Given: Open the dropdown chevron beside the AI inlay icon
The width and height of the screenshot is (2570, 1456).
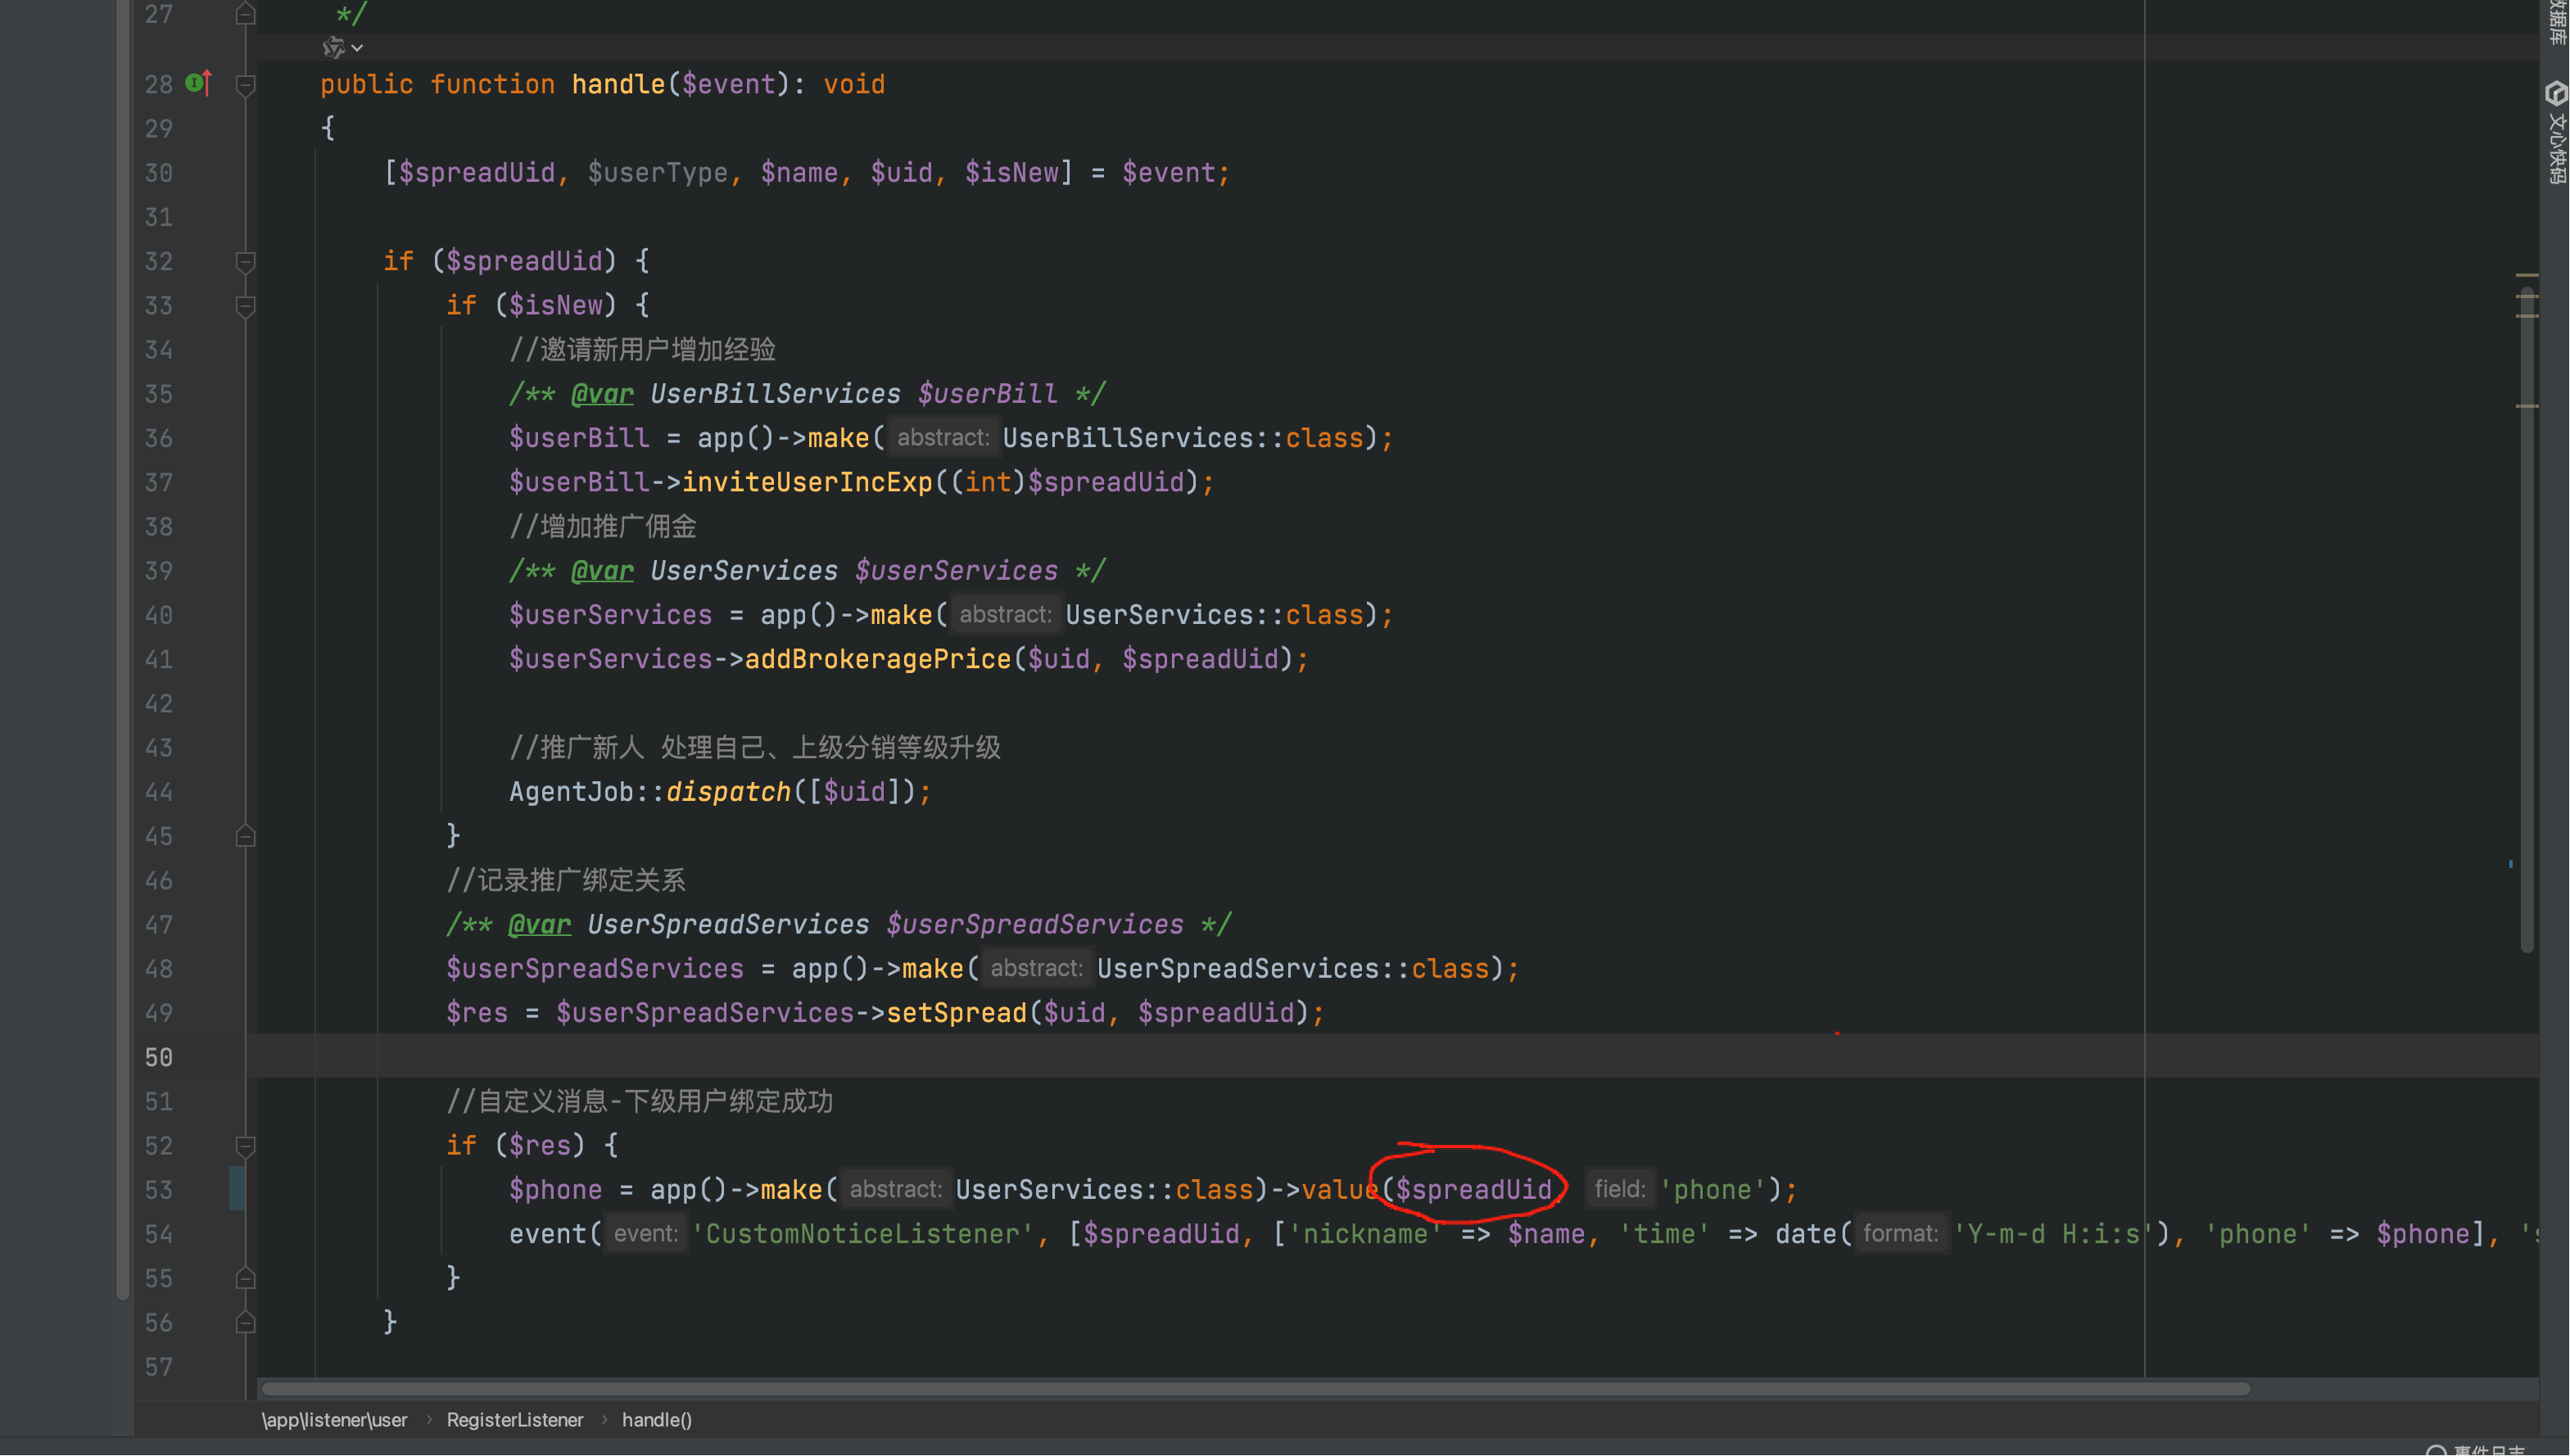Looking at the screenshot, I should 357,48.
